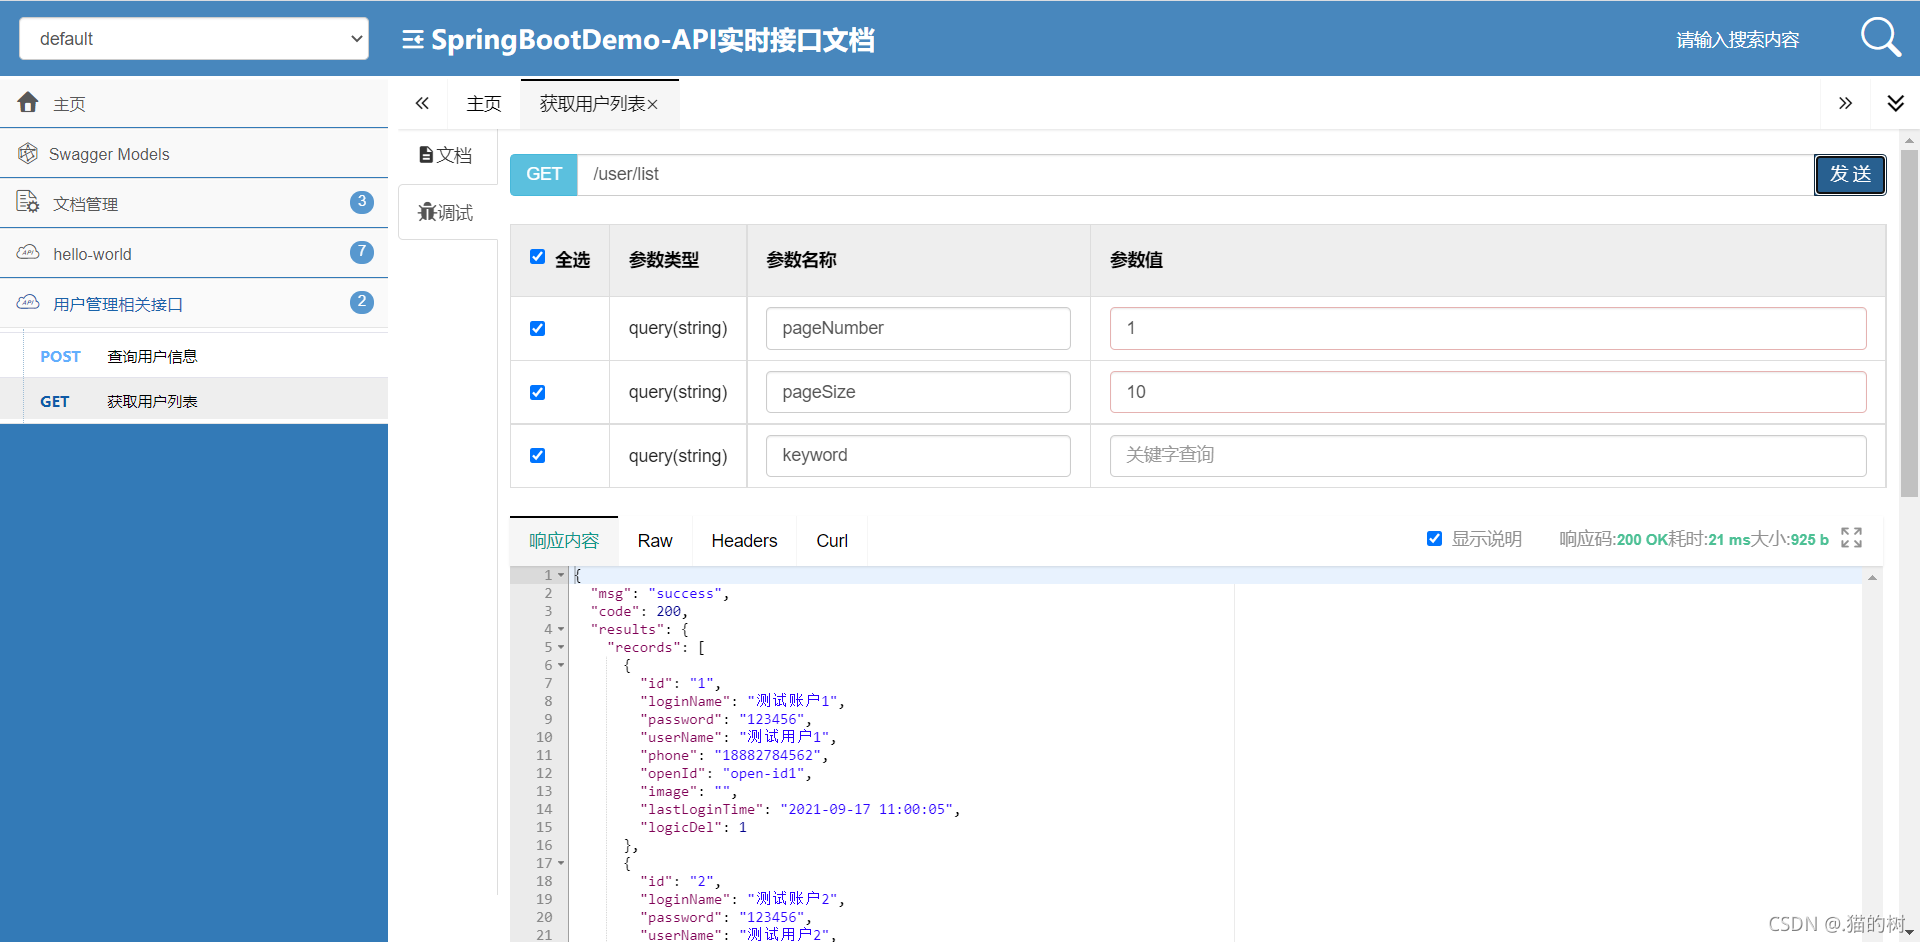Uncheck the pageSize parameter checkbox
This screenshot has height=942, width=1920.
(x=537, y=392)
